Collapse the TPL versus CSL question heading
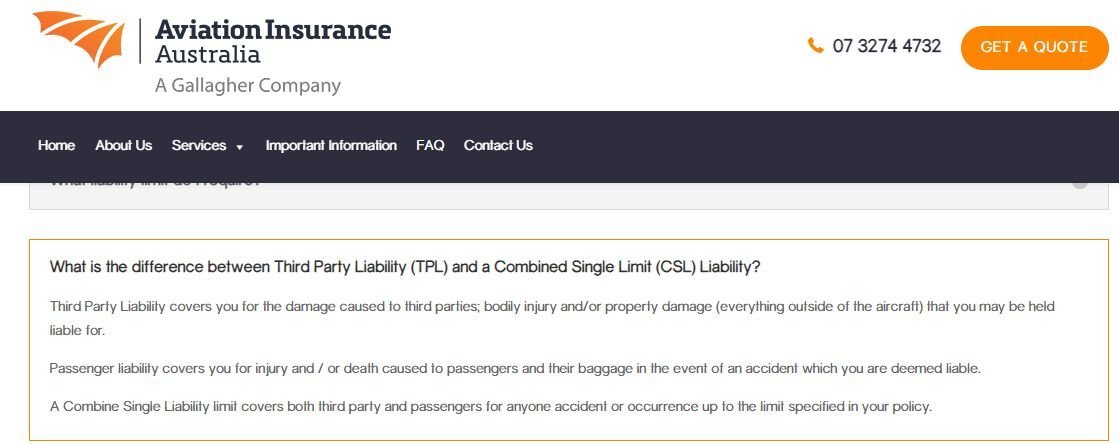The width and height of the screenshot is (1119, 444). point(405,267)
